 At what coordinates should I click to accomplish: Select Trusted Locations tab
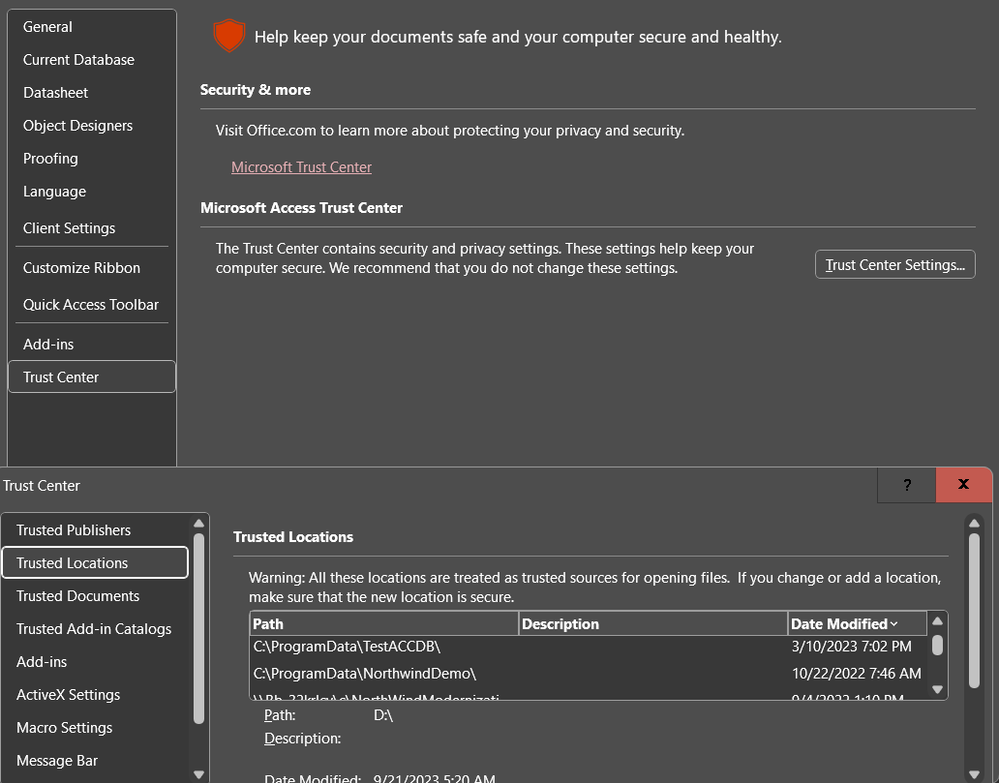pos(95,563)
